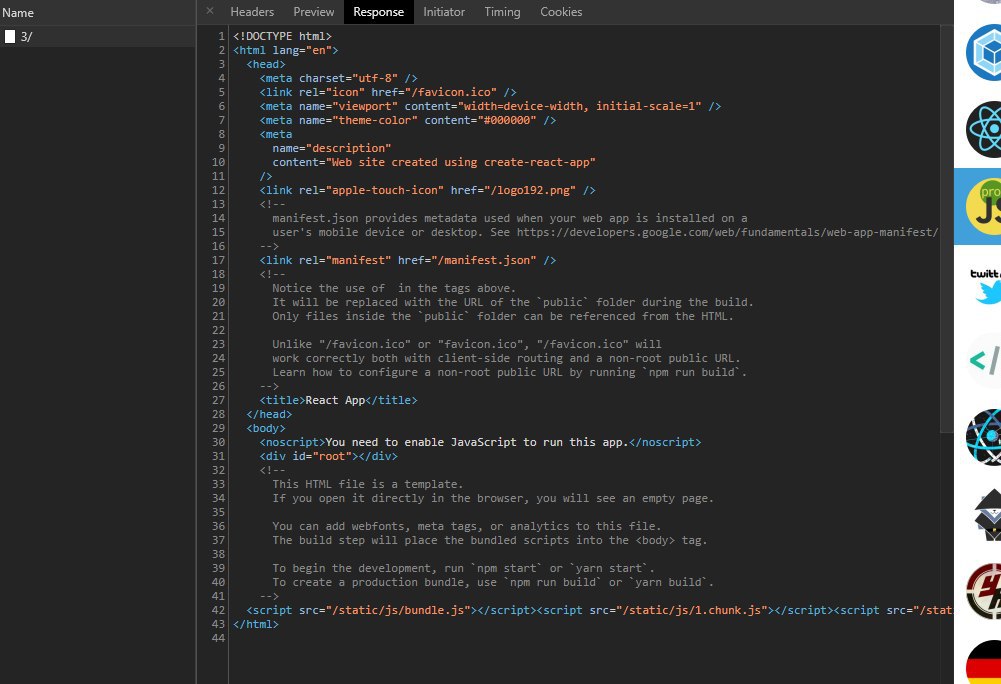Click line number 27 in the gutter
This screenshot has height=684, width=1001.
[218, 400]
